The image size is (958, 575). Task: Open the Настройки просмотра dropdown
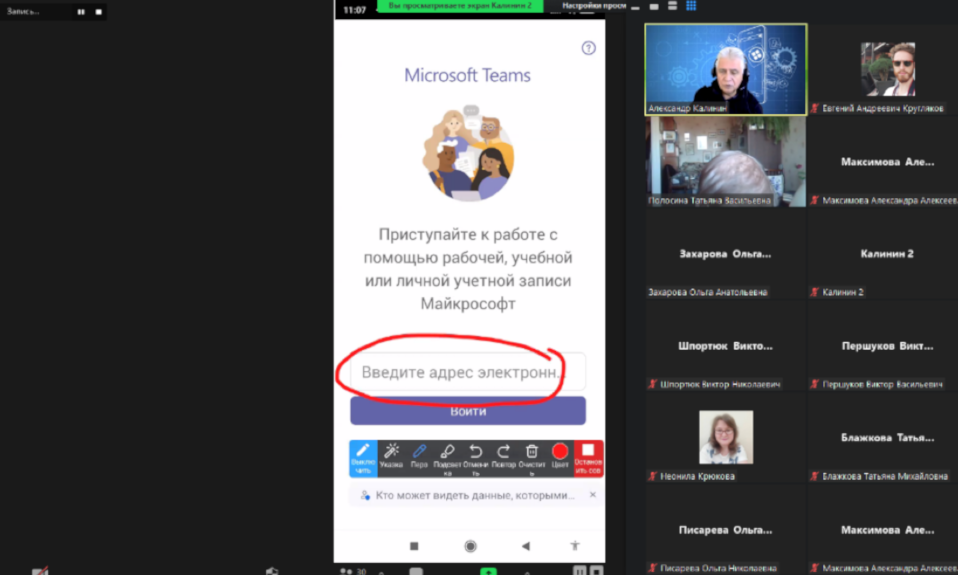(x=594, y=6)
